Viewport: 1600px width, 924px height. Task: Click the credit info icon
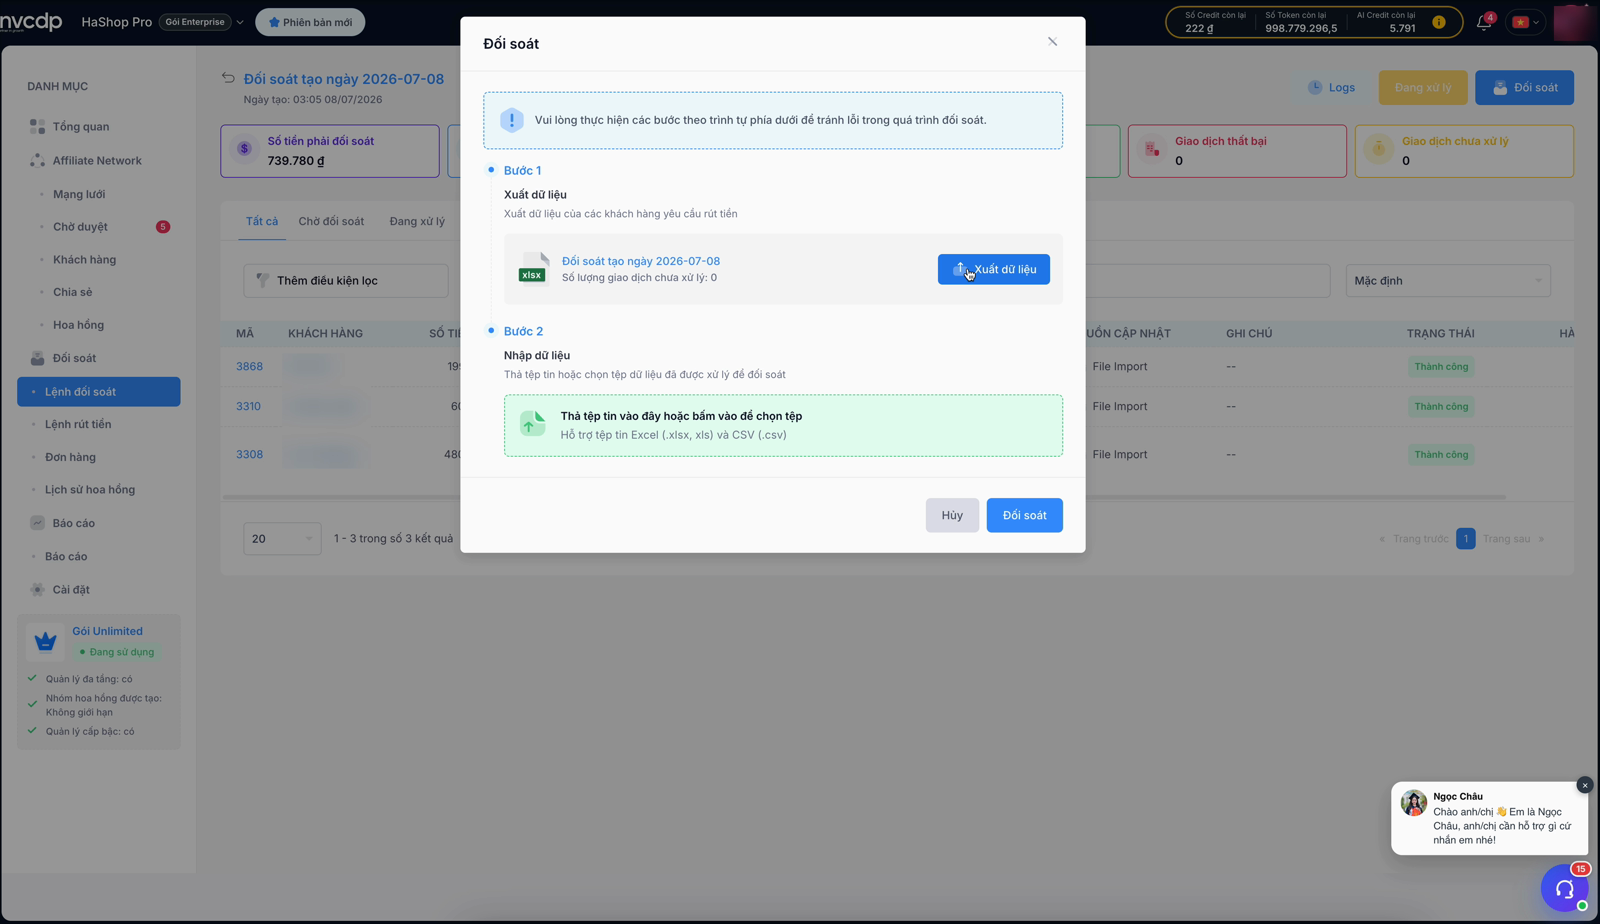[1438, 22]
